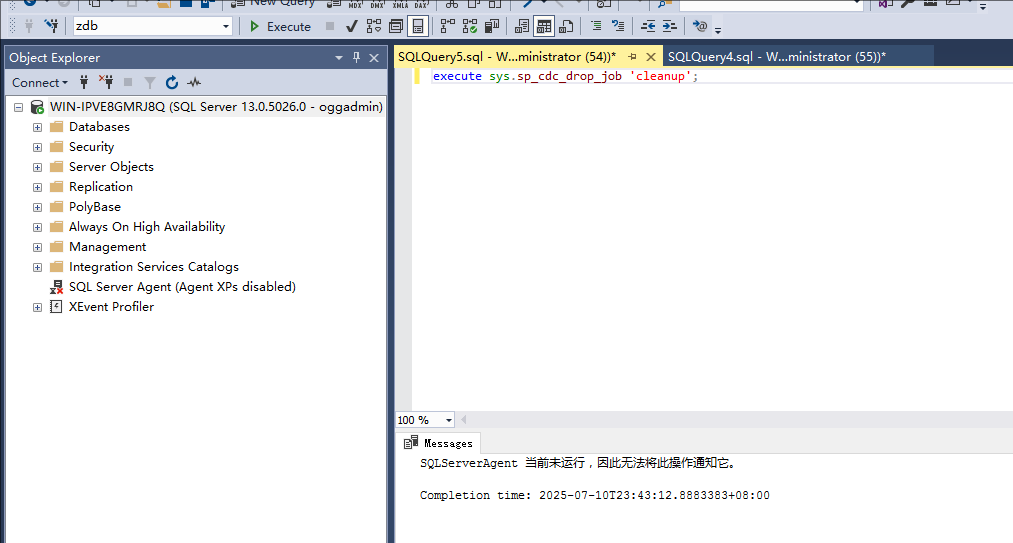Expand Always On High Availability
This screenshot has width=1013, height=543.
click(x=37, y=228)
